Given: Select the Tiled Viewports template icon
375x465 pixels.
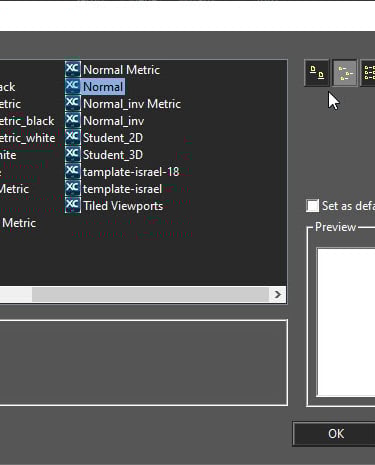Looking at the screenshot, I should (x=72, y=205).
